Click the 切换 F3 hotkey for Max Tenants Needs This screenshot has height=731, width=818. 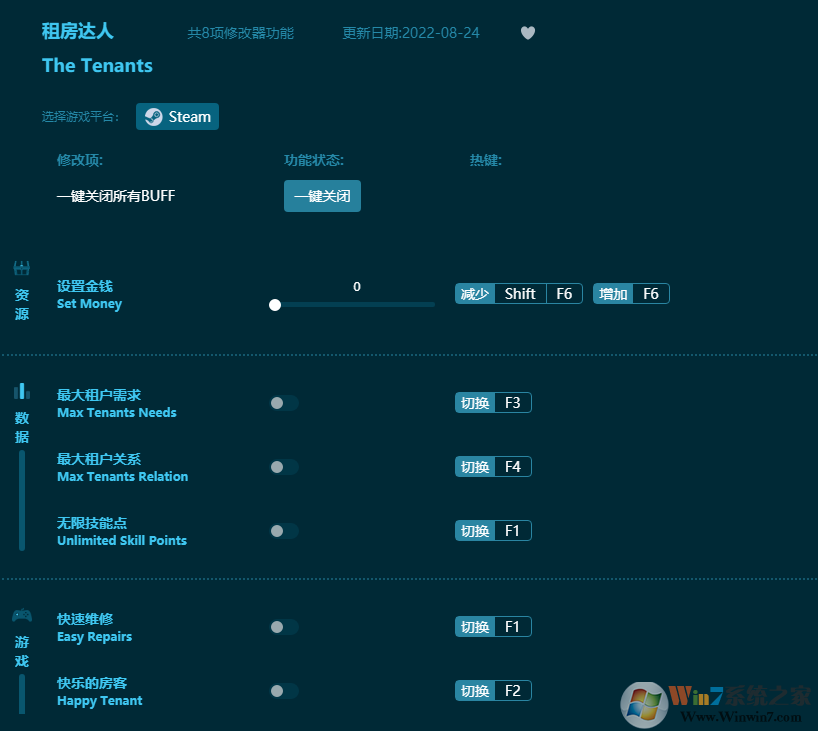pos(493,403)
